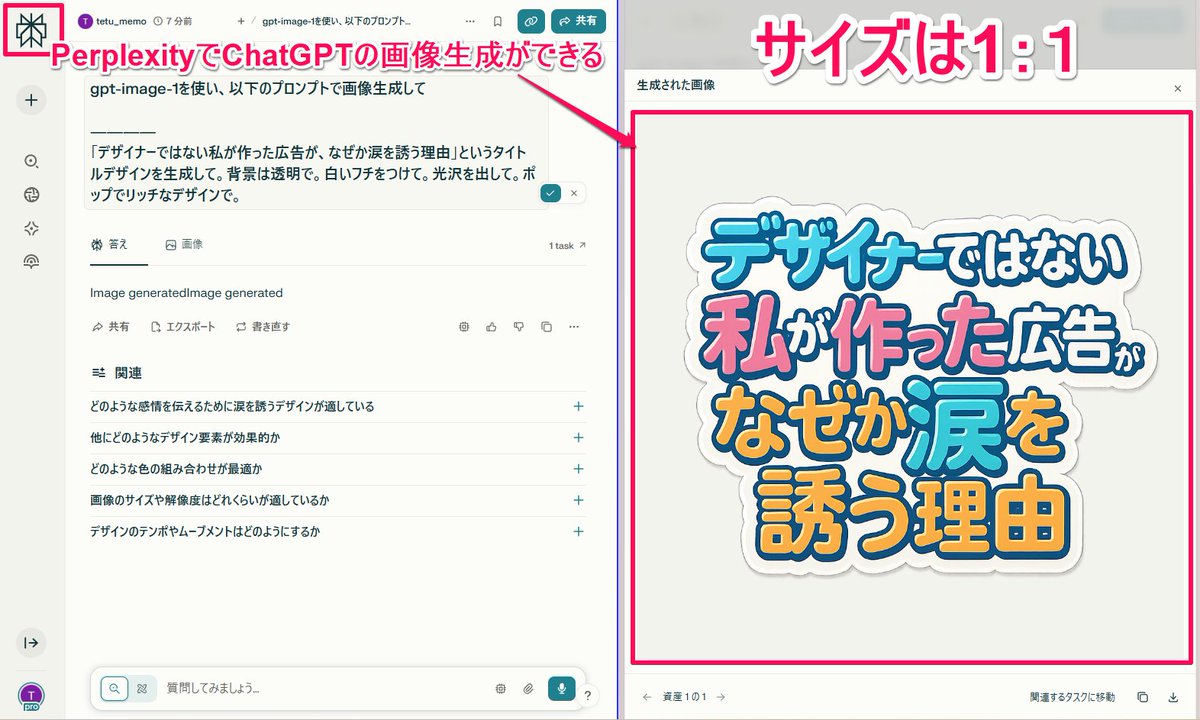Expand the related question about 涙を誘うデザイン
Image resolution: width=1200 pixels, height=720 pixels.
pos(578,406)
